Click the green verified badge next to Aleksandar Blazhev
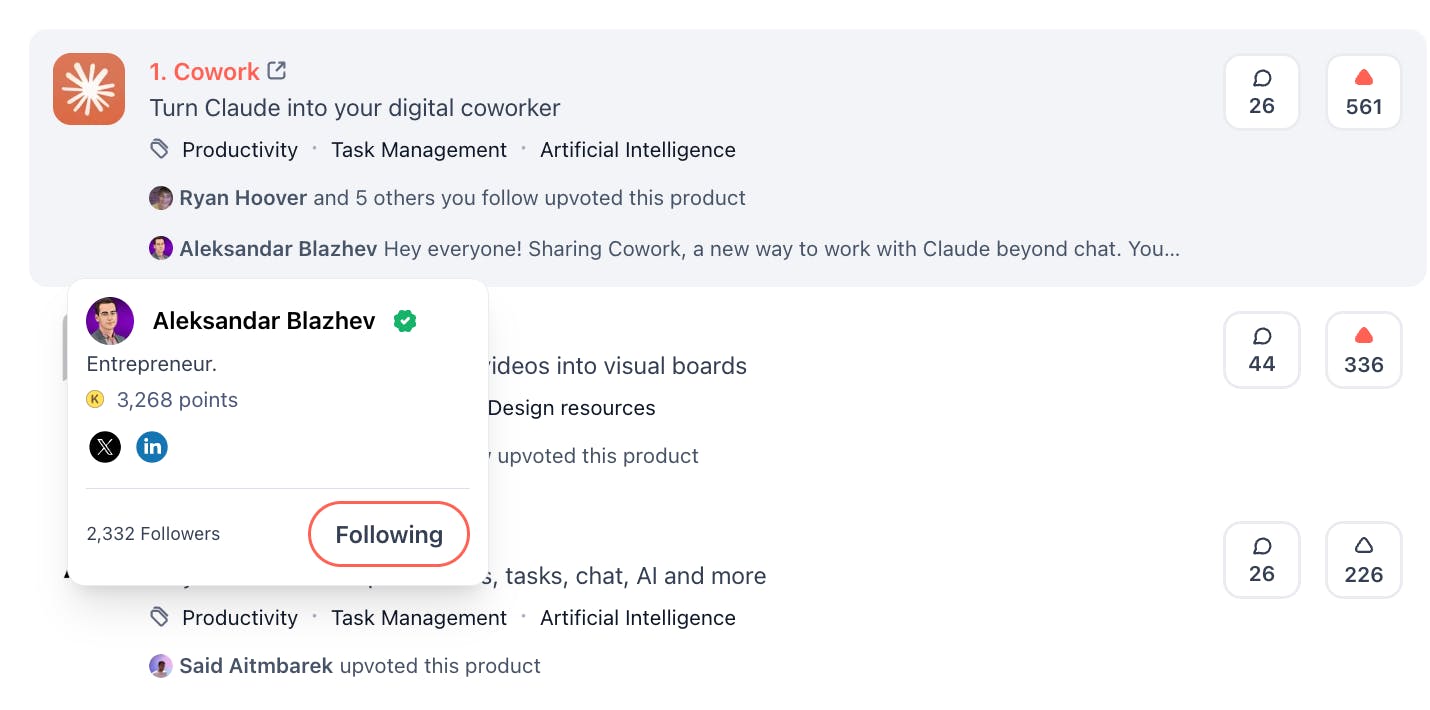The height and width of the screenshot is (710, 1430). [405, 321]
